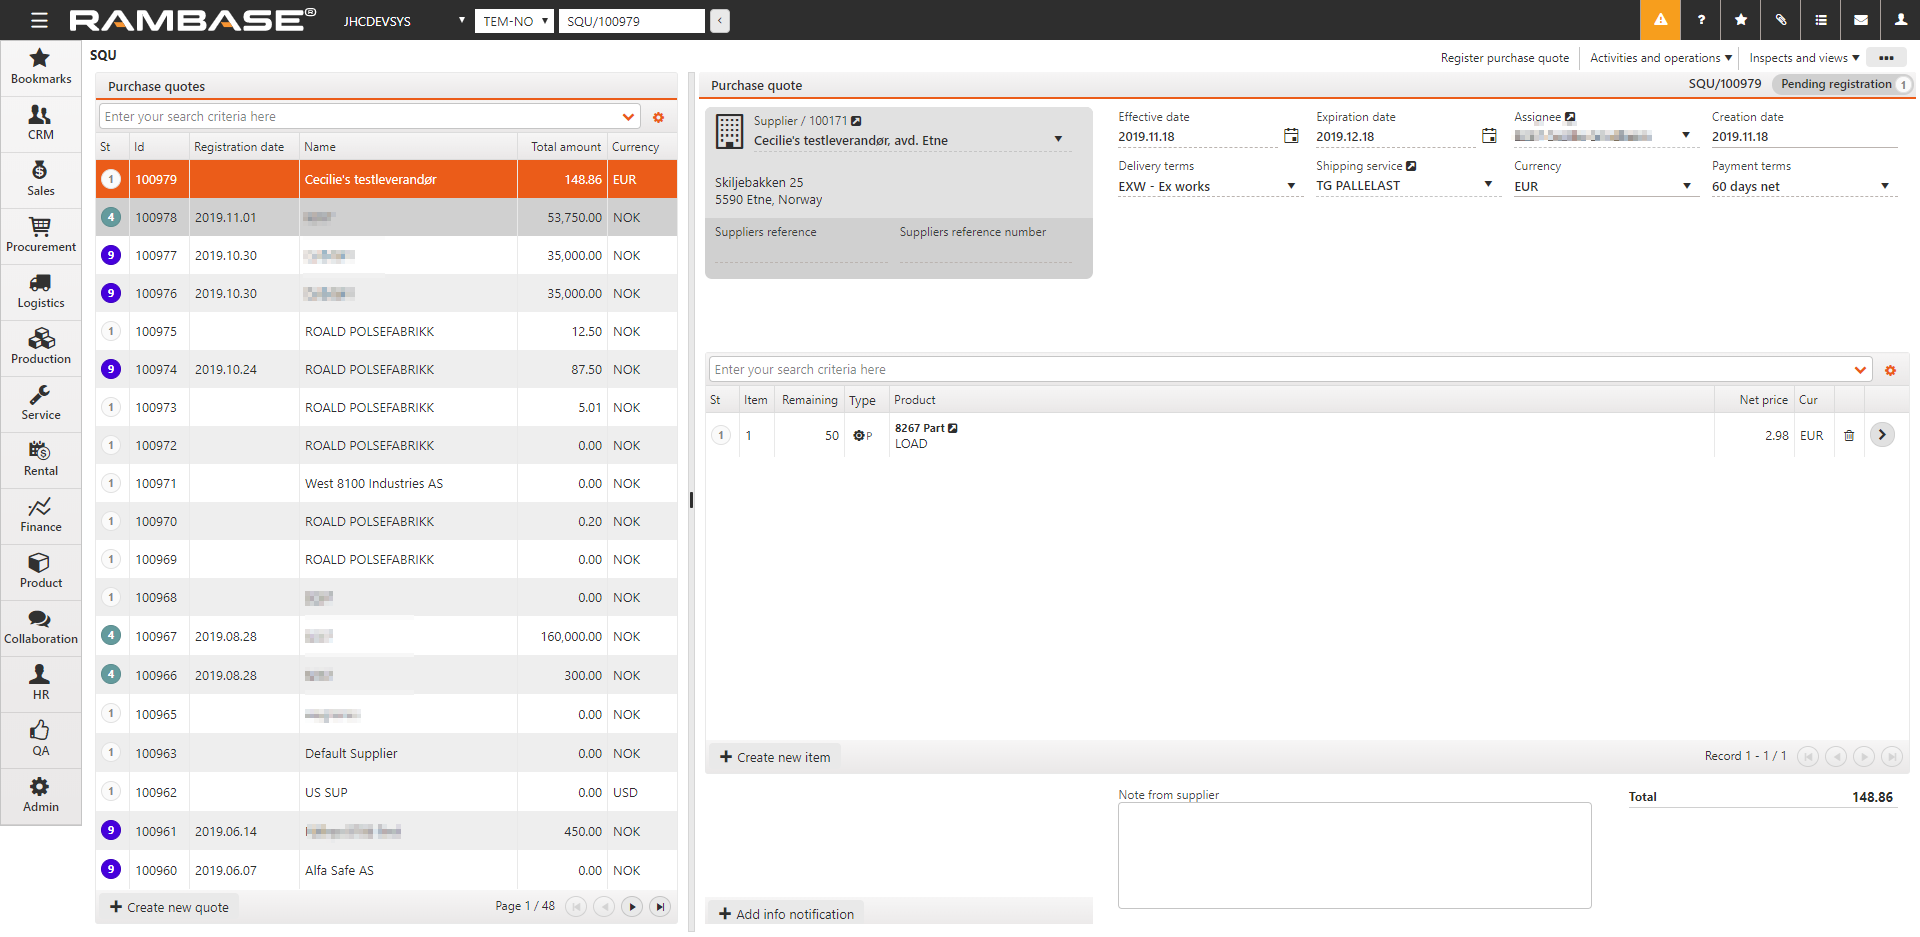Add a new item with Create new item

[x=775, y=757]
